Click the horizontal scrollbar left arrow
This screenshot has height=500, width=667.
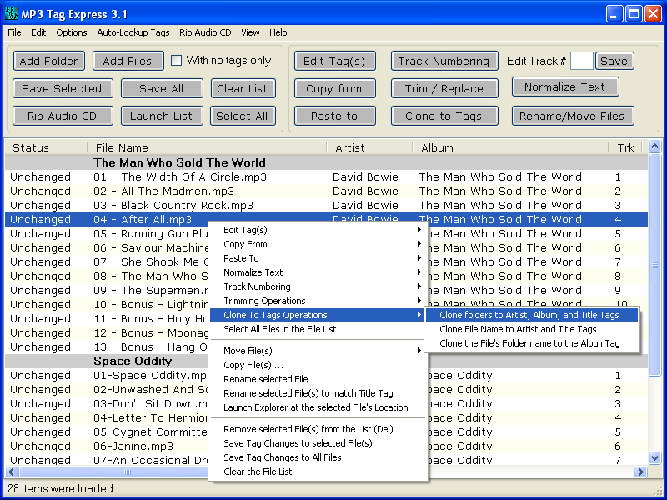click(x=11, y=471)
